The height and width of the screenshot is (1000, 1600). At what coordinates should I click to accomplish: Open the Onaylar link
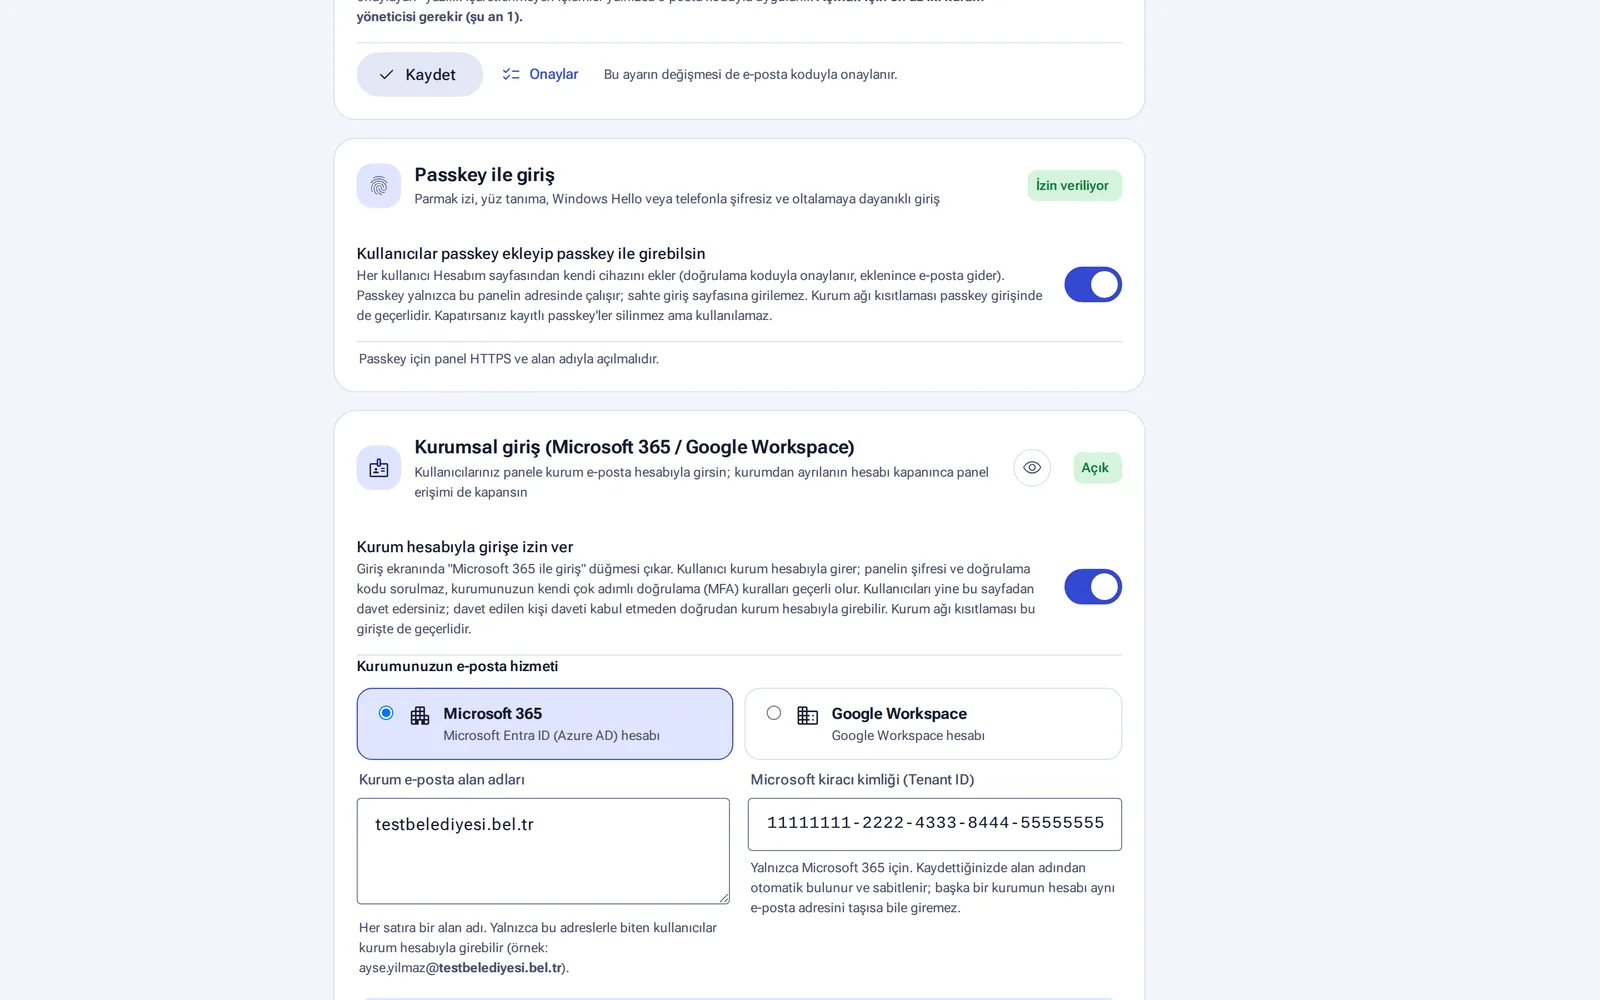pyautogui.click(x=553, y=74)
